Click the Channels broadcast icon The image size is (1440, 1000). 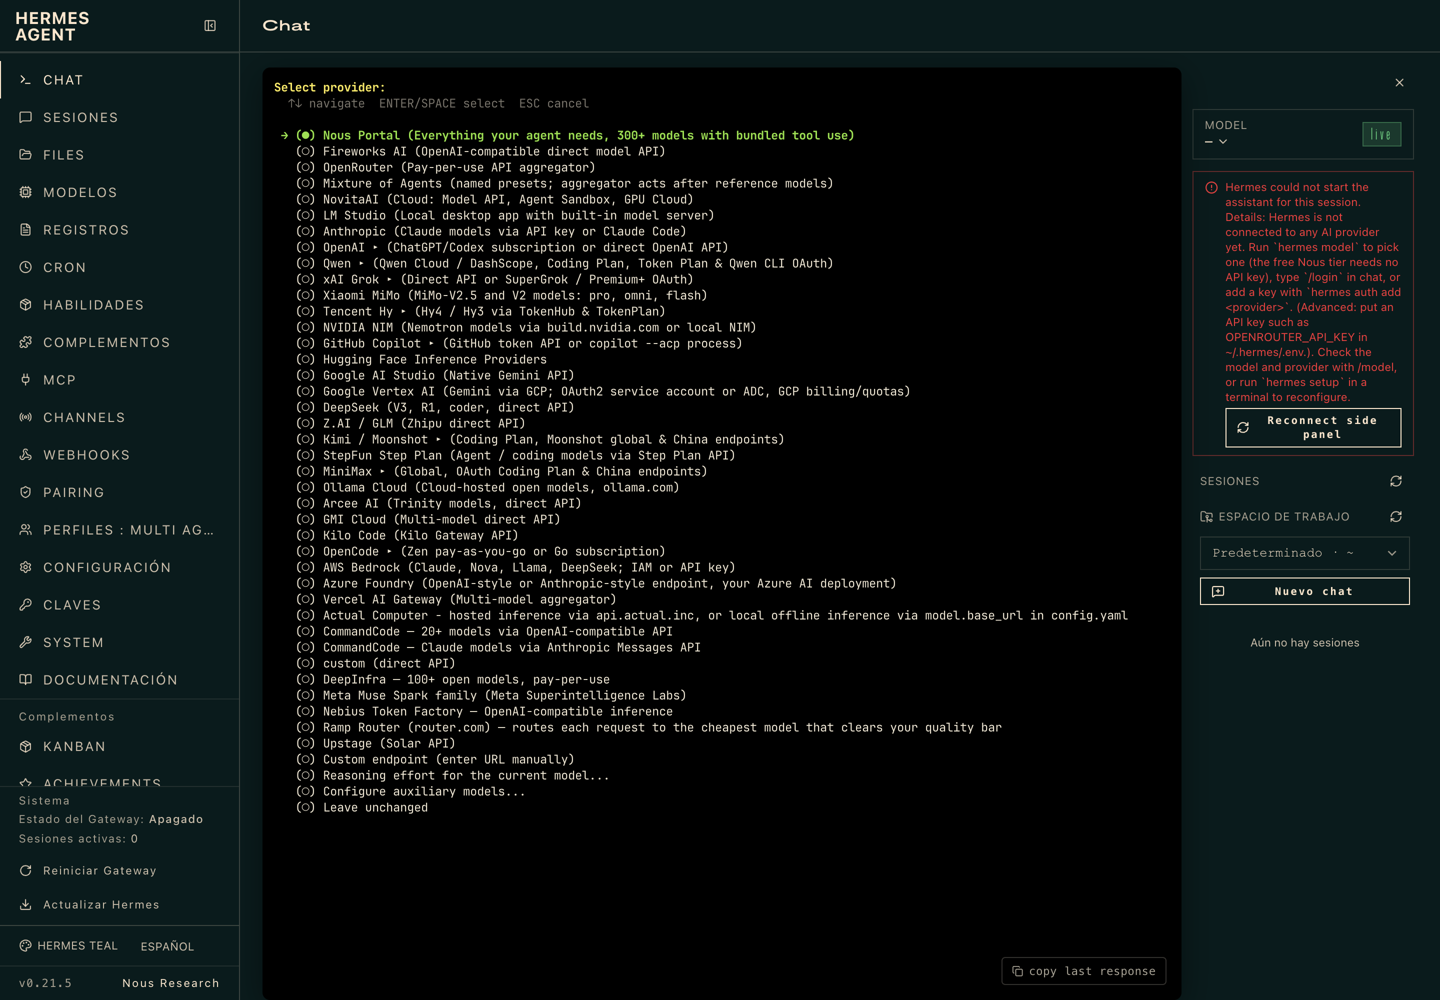click(26, 417)
